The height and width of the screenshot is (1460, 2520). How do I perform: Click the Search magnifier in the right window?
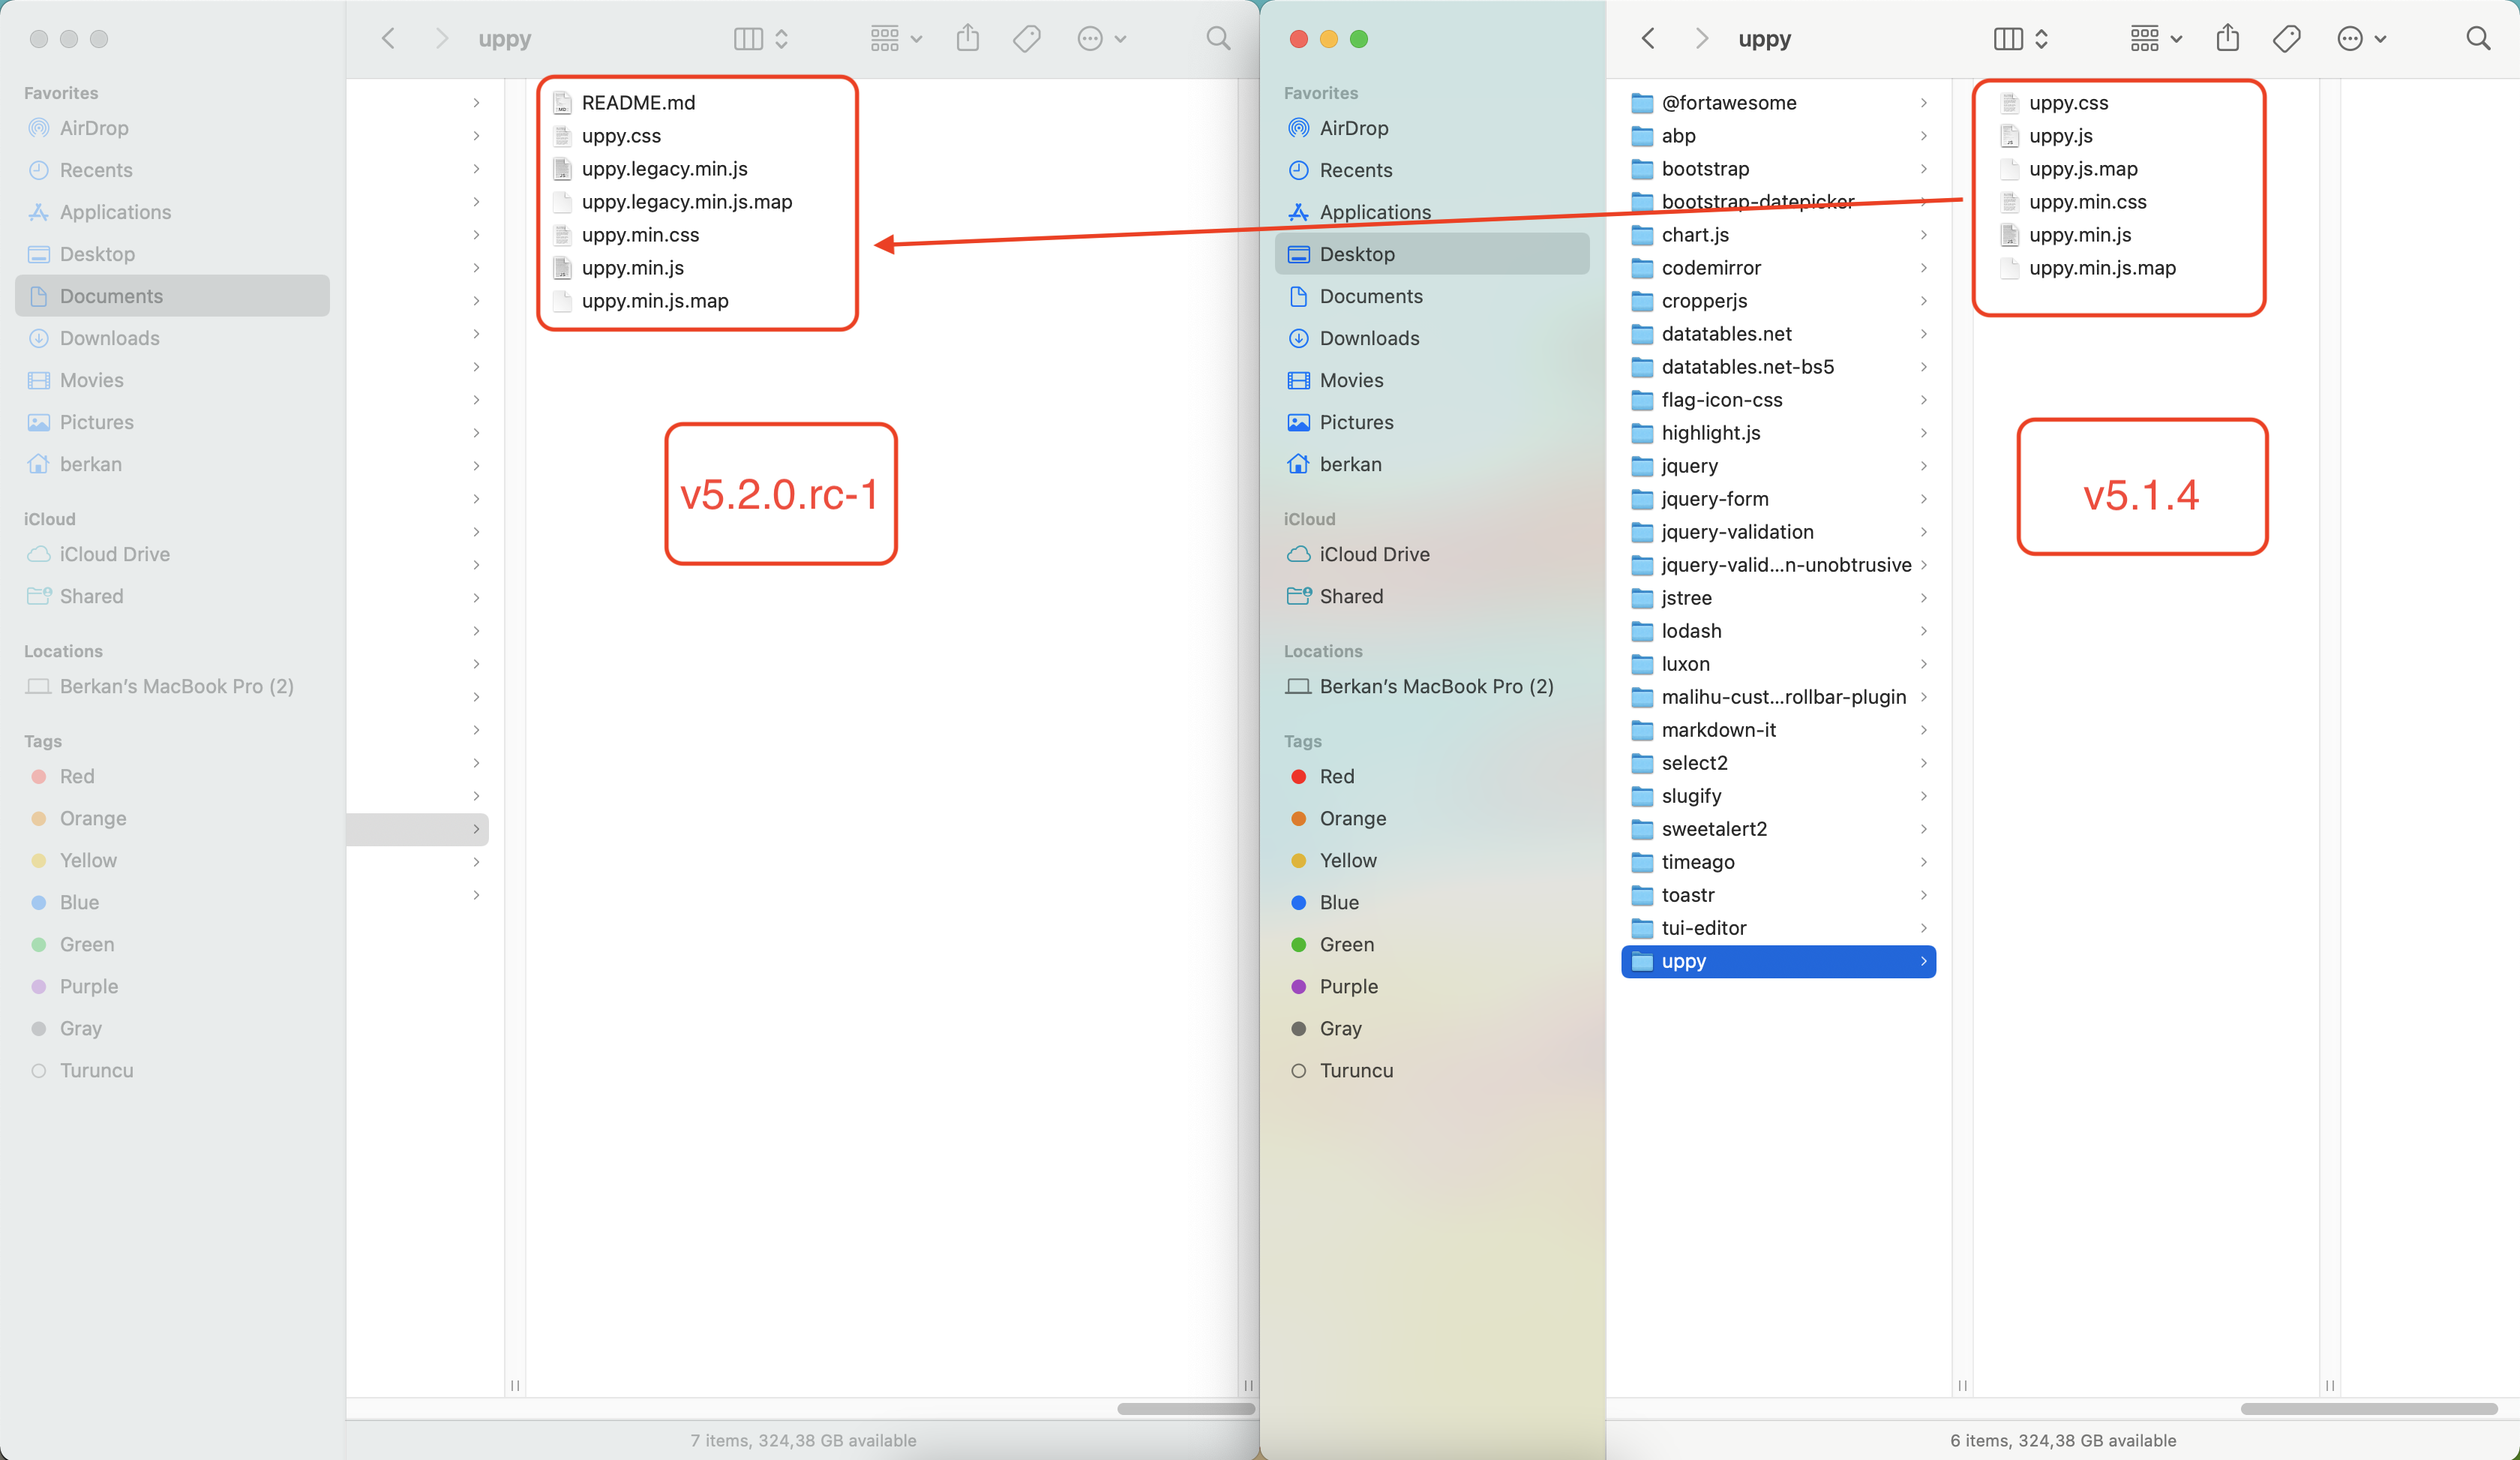point(2479,38)
